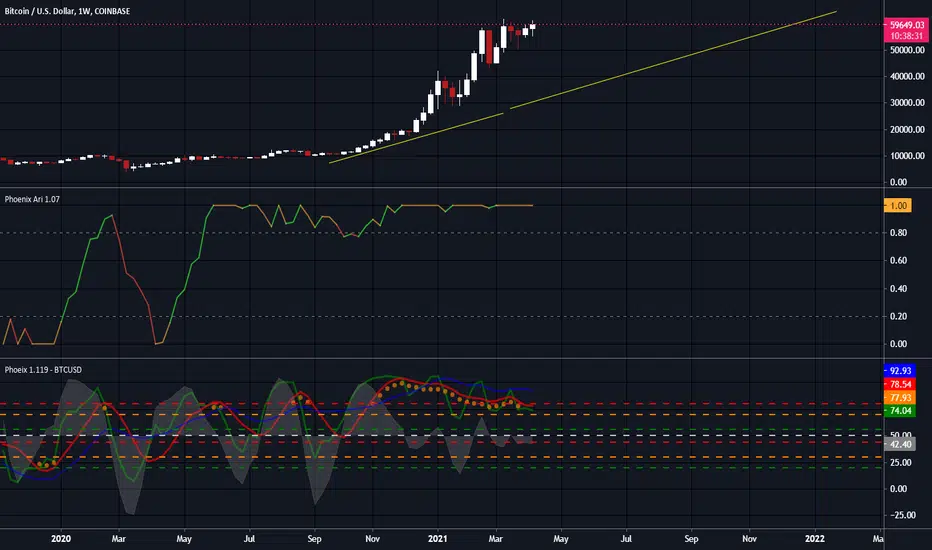The height and width of the screenshot is (550, 932).
Task: Click the candle countdown 10:38:31
Action: pyautogui.click(x=906, y=36)
